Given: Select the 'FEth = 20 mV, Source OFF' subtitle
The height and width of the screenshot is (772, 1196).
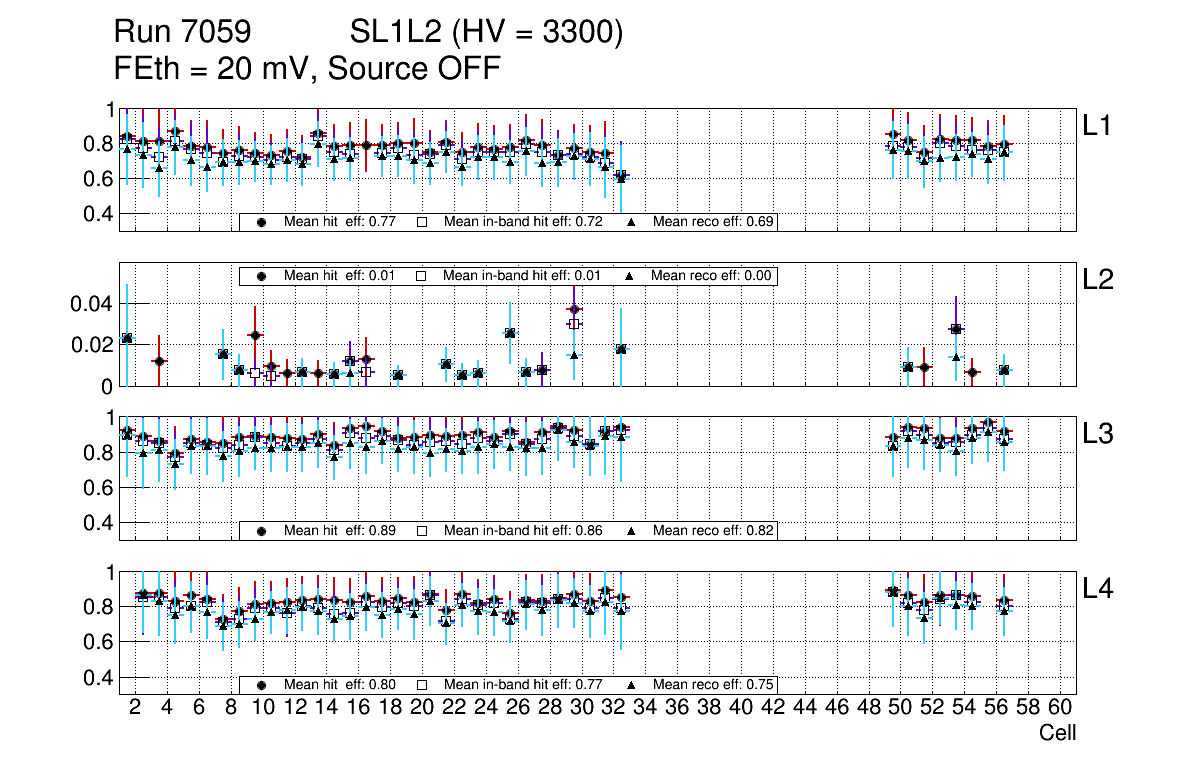Looking at the screenshot, I should 307,68.
